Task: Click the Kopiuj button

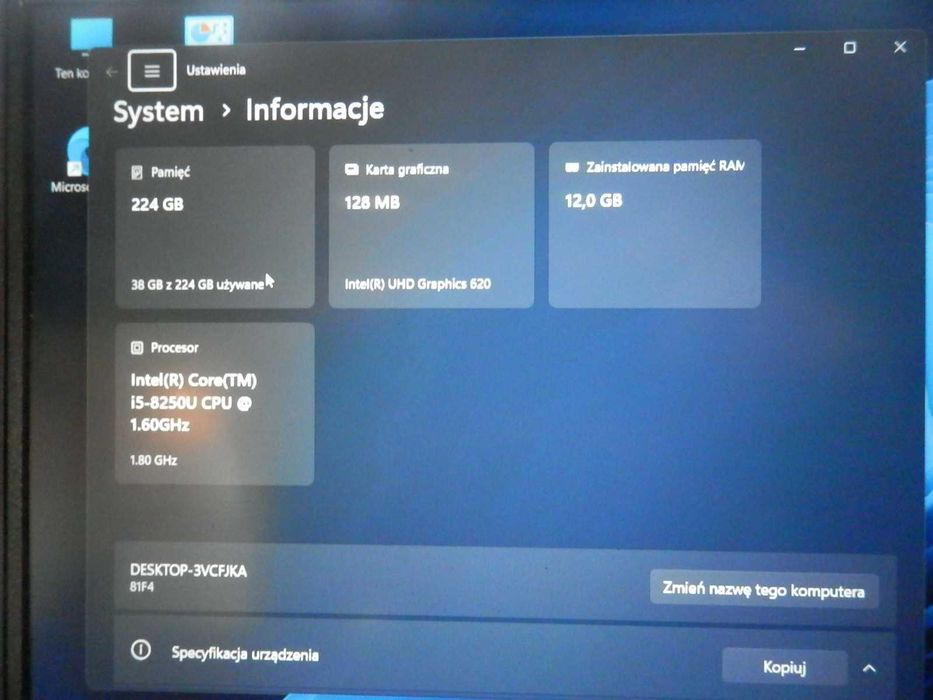Action: pyautogui.click(x=784, y=667)
